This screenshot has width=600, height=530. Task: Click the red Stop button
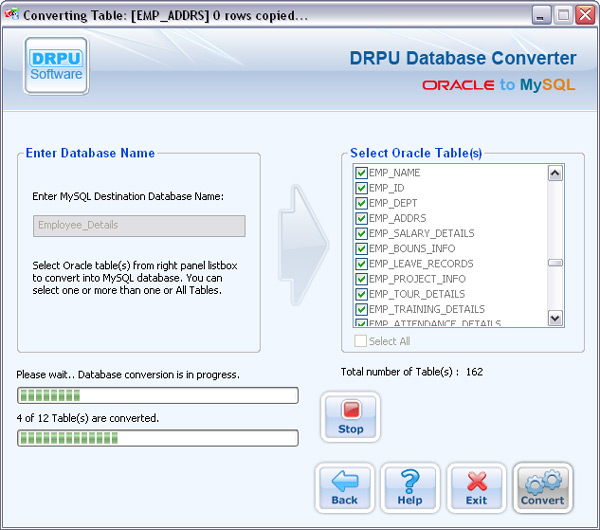(351, 417)
